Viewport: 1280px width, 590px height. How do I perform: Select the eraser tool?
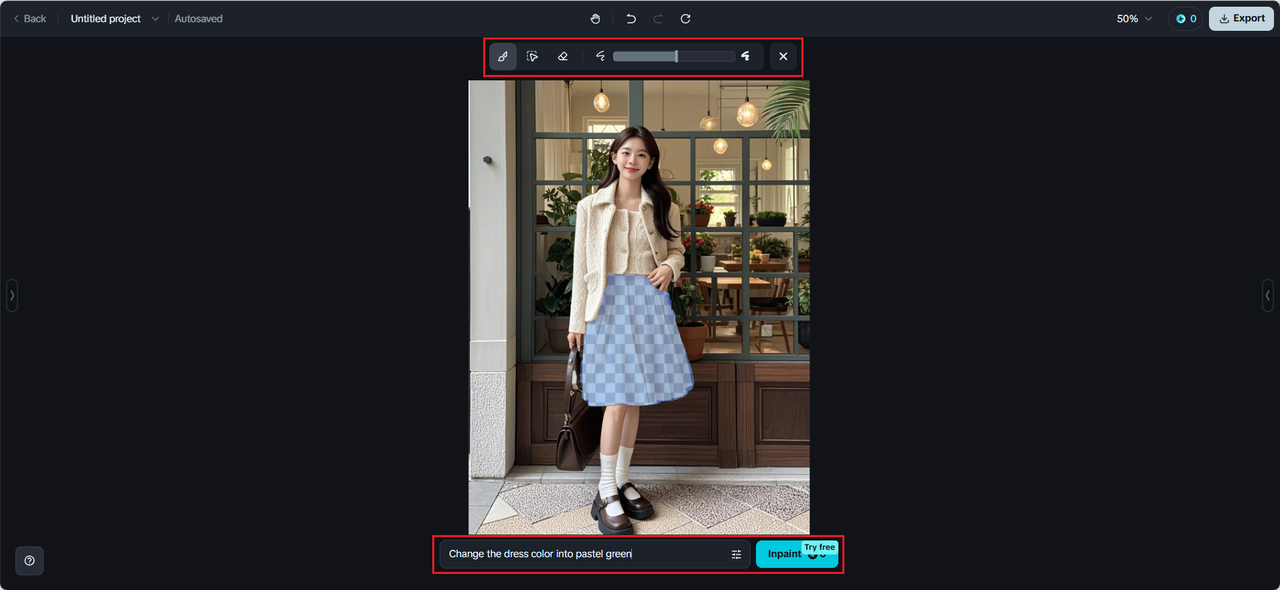click(563, 57)
